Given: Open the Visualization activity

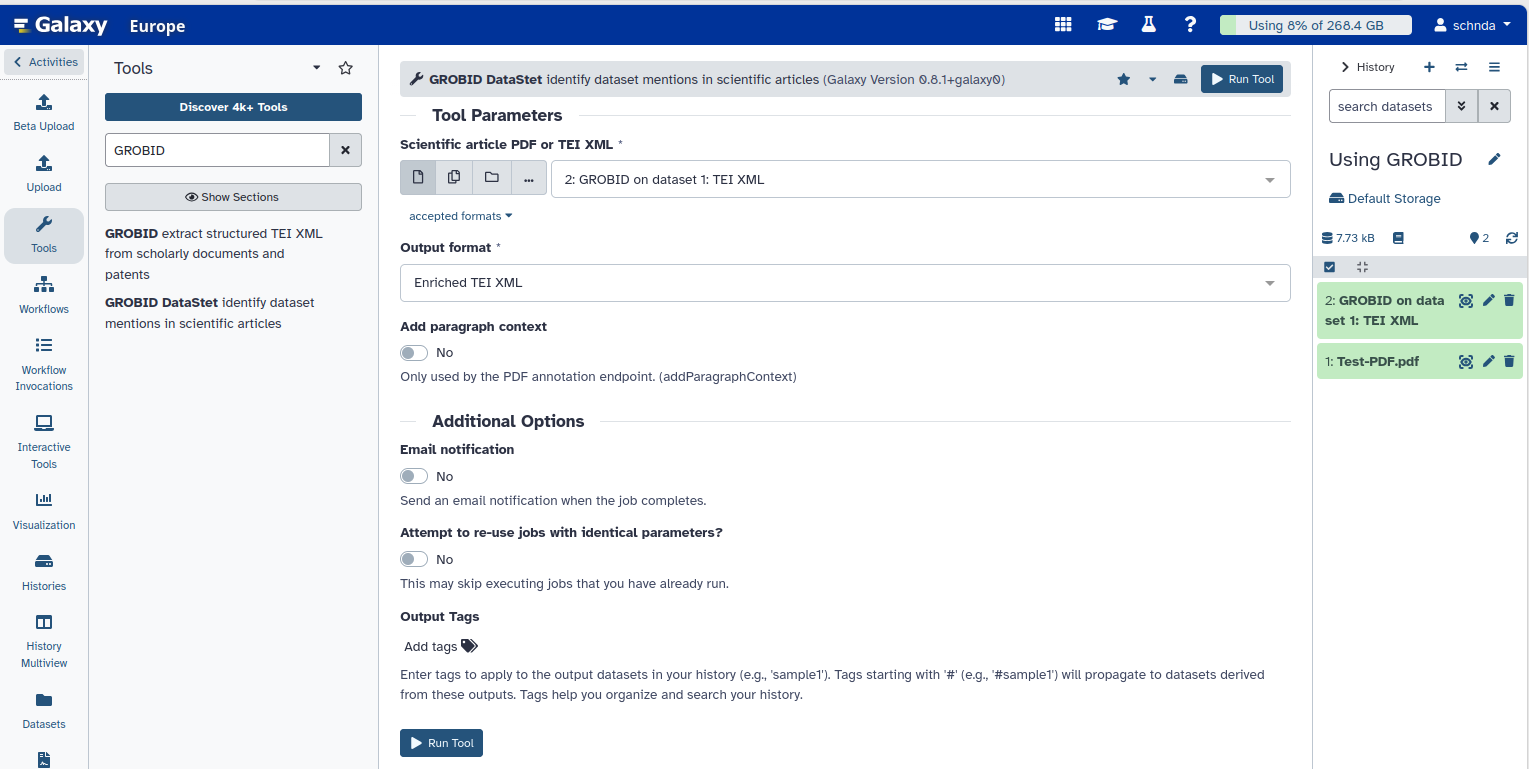Looking at the screenshot, I should click(44, 511).
